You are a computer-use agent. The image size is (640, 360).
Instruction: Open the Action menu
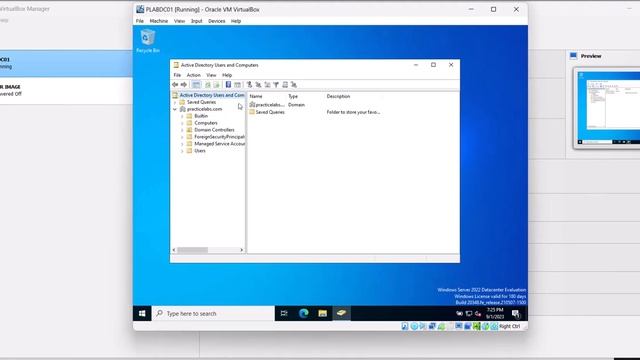tap(193, 75)
